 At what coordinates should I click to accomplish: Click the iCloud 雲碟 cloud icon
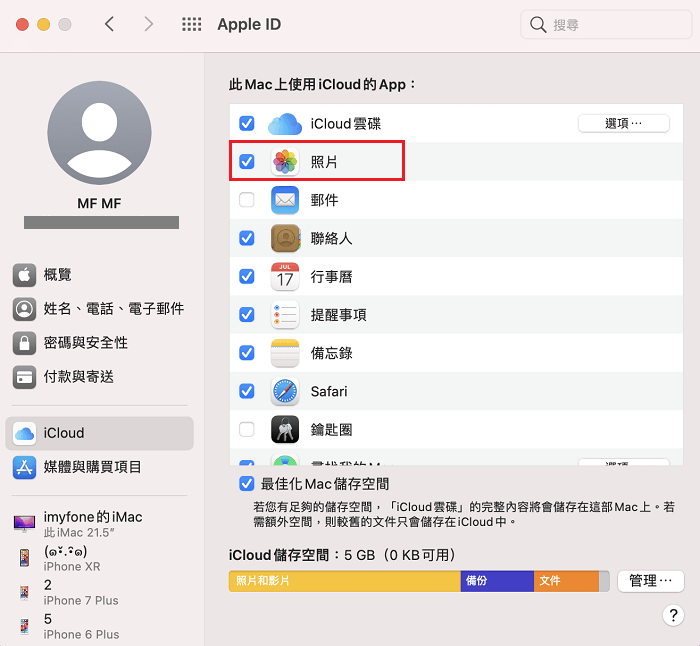[x=285, y=124]
